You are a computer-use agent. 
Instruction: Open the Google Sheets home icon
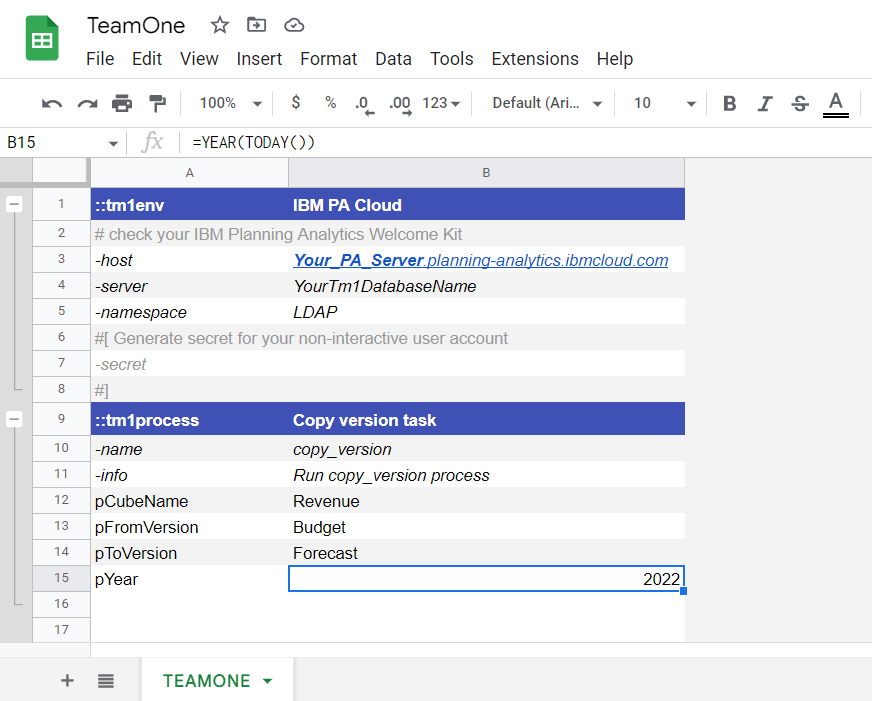click(42, 38)
